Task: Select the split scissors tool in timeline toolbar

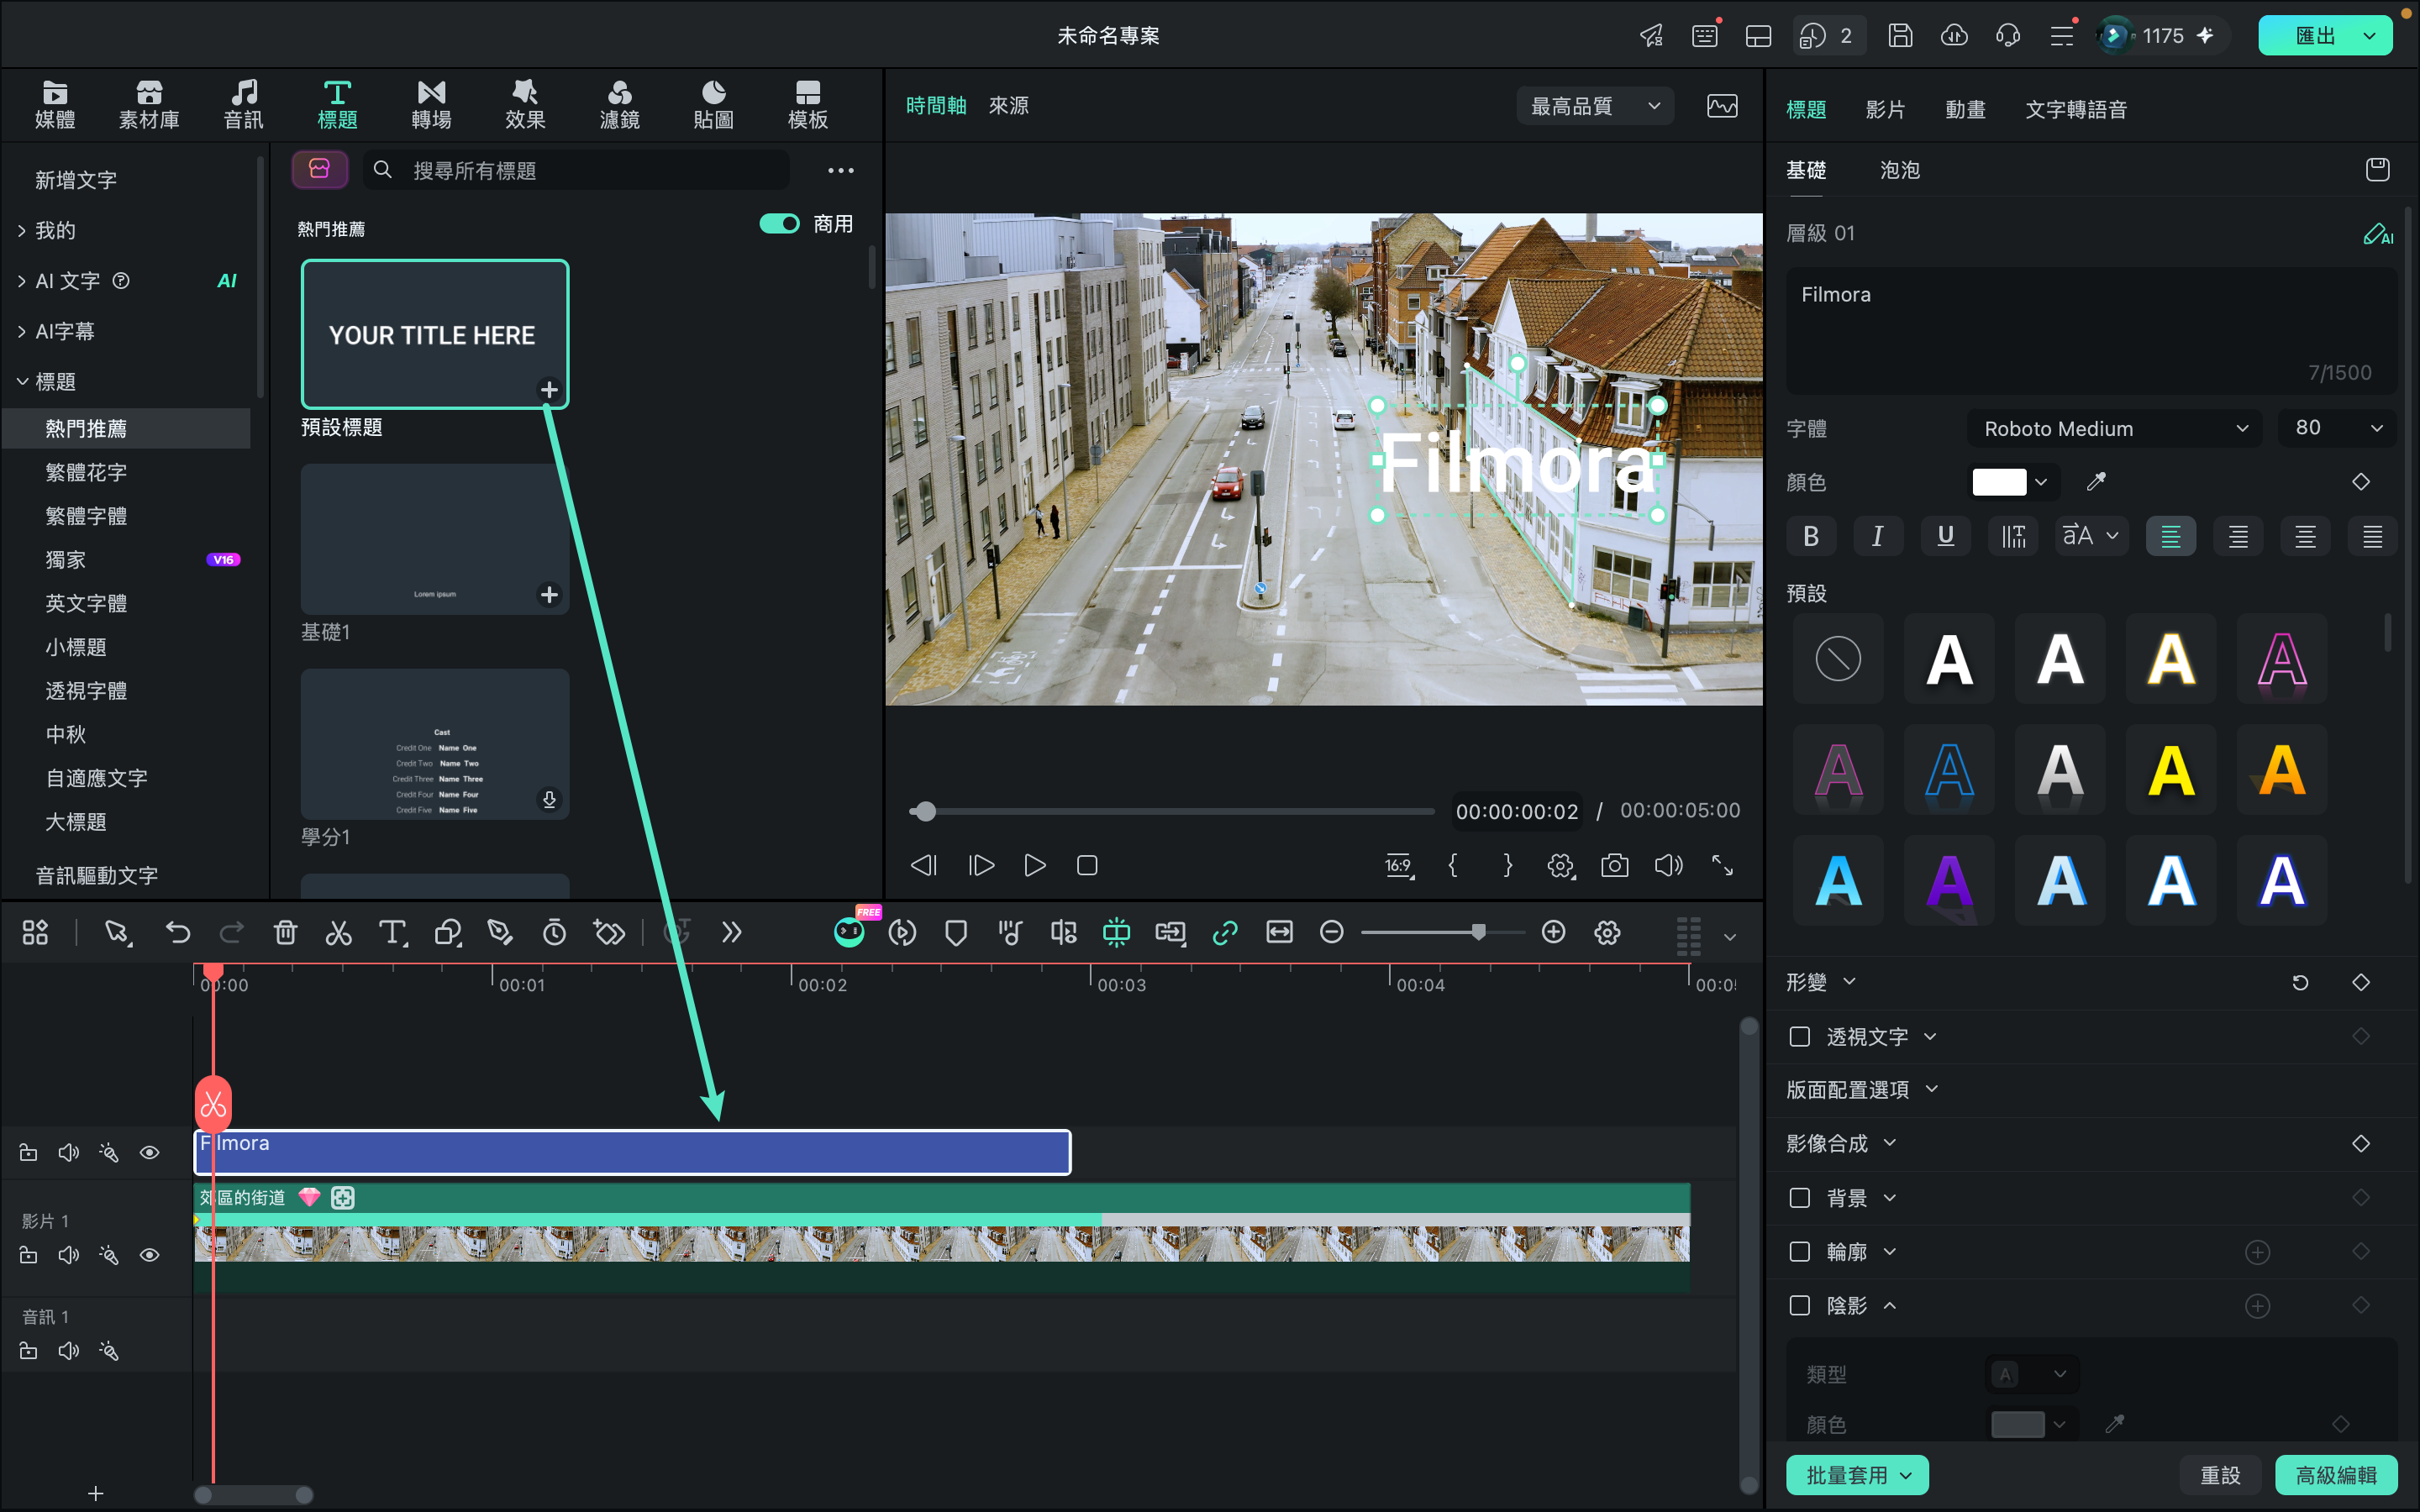Action: pyautogui.click(x=338, y=933)
